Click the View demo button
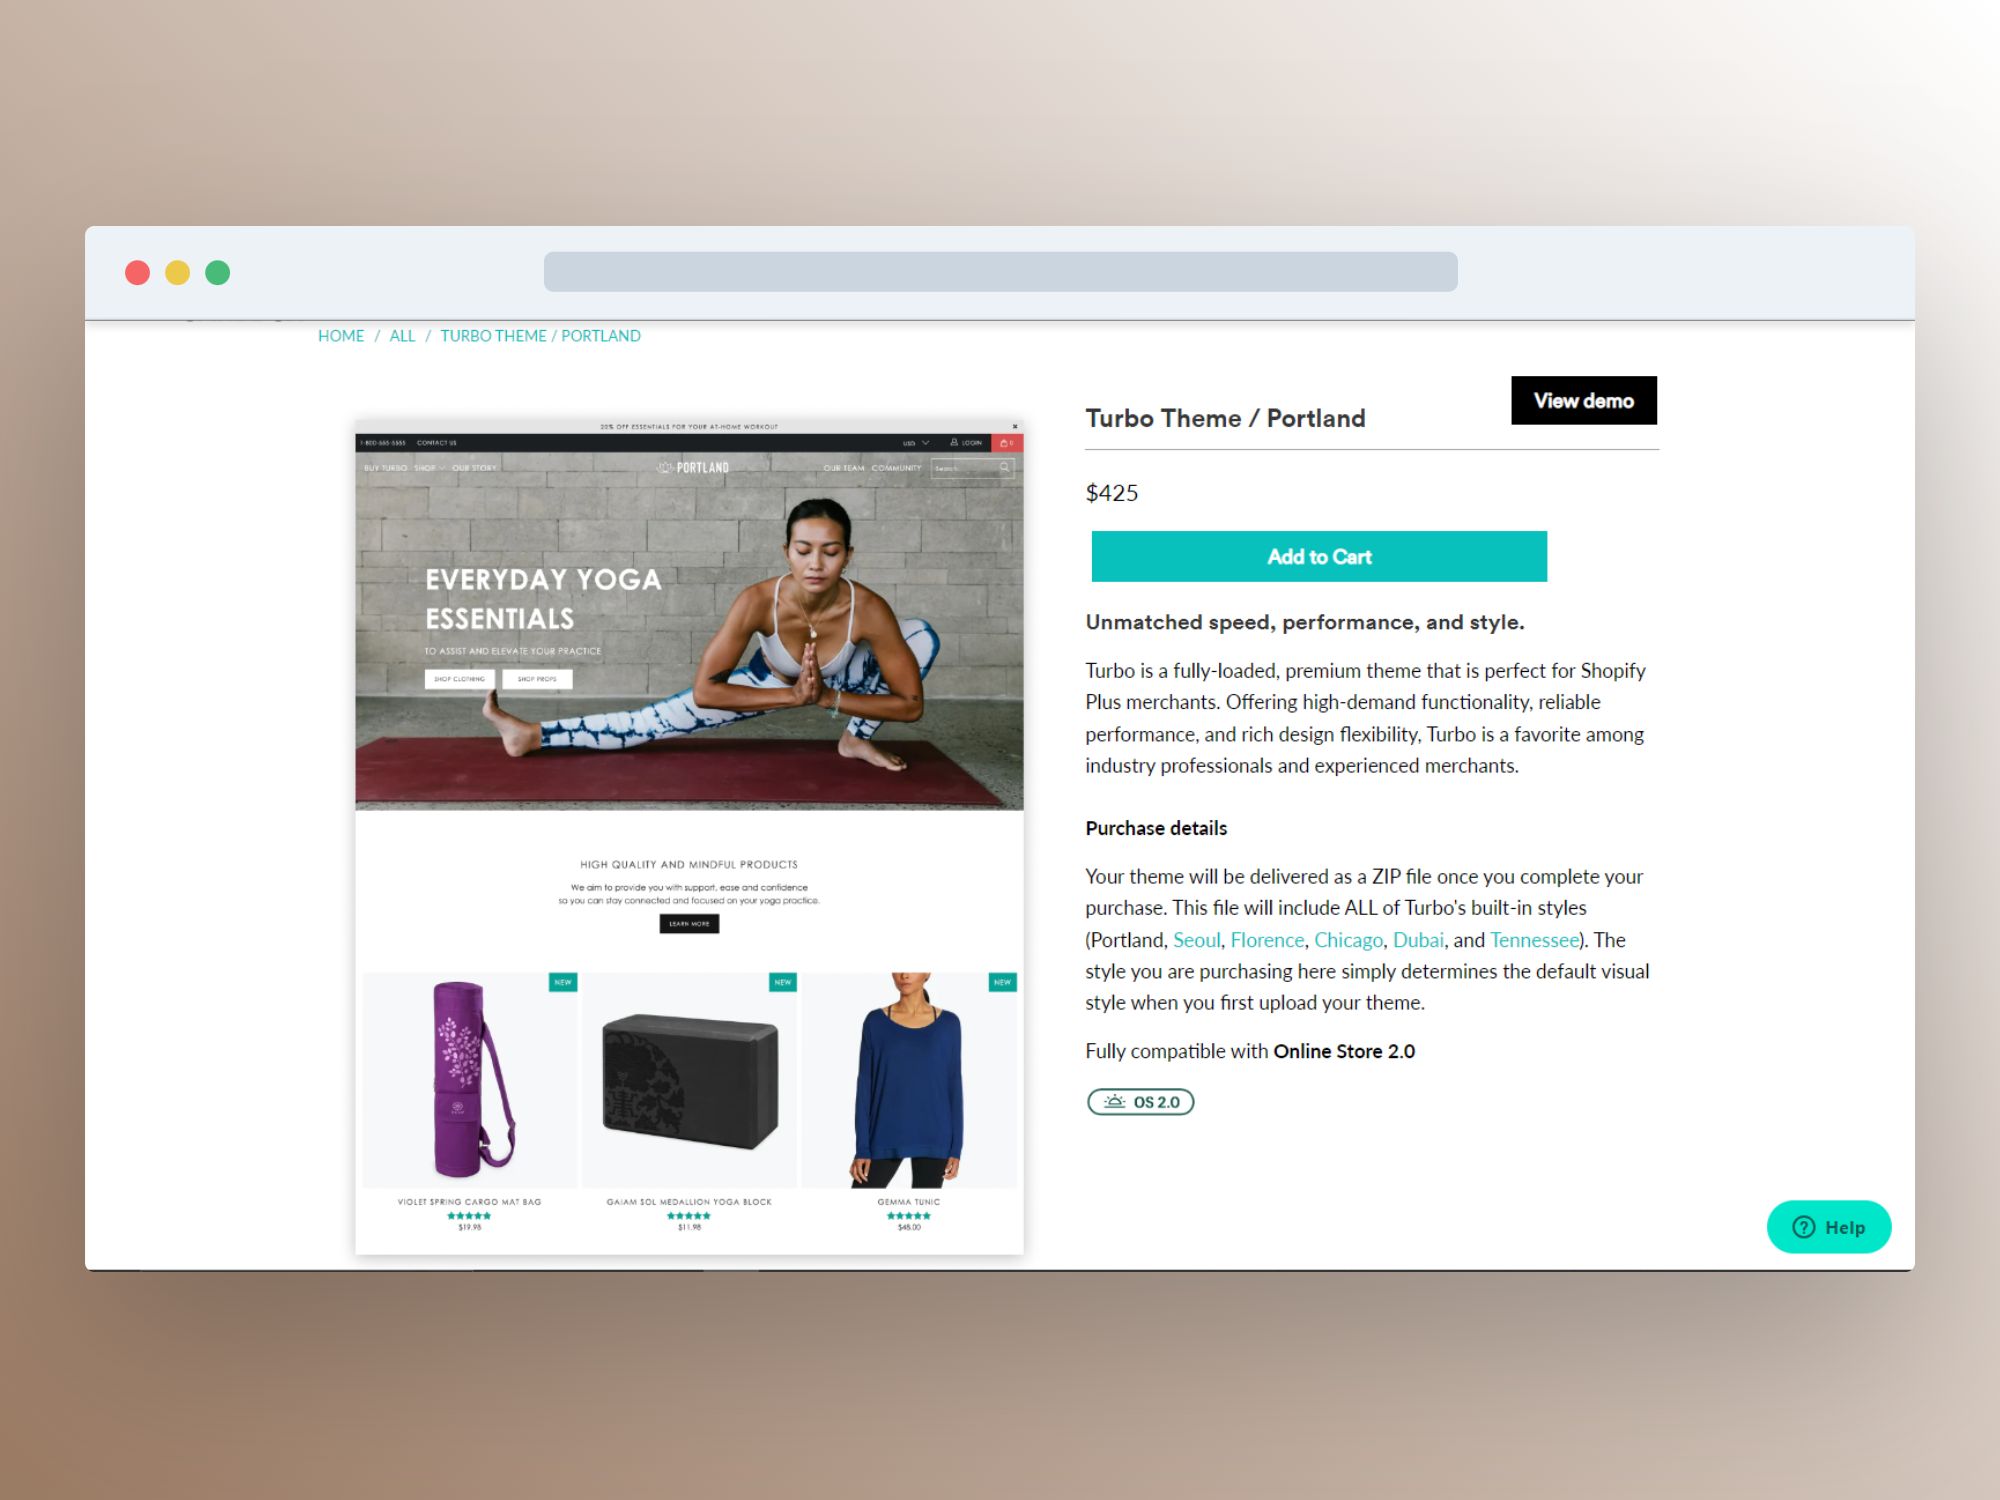Screen dimensions: 2000x1500 tap(1583, 400)
